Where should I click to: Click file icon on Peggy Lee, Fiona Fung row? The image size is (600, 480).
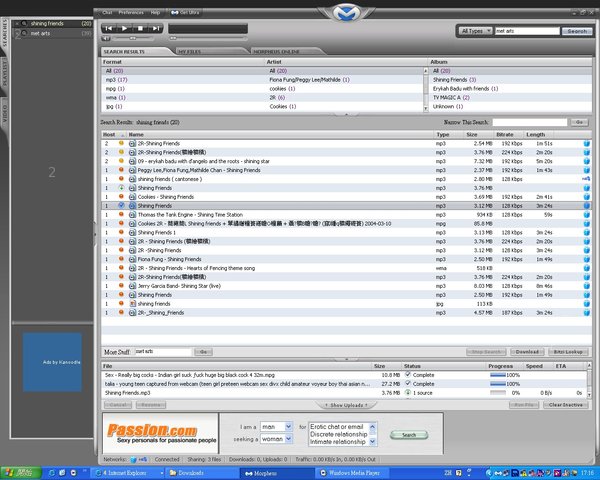132,170
